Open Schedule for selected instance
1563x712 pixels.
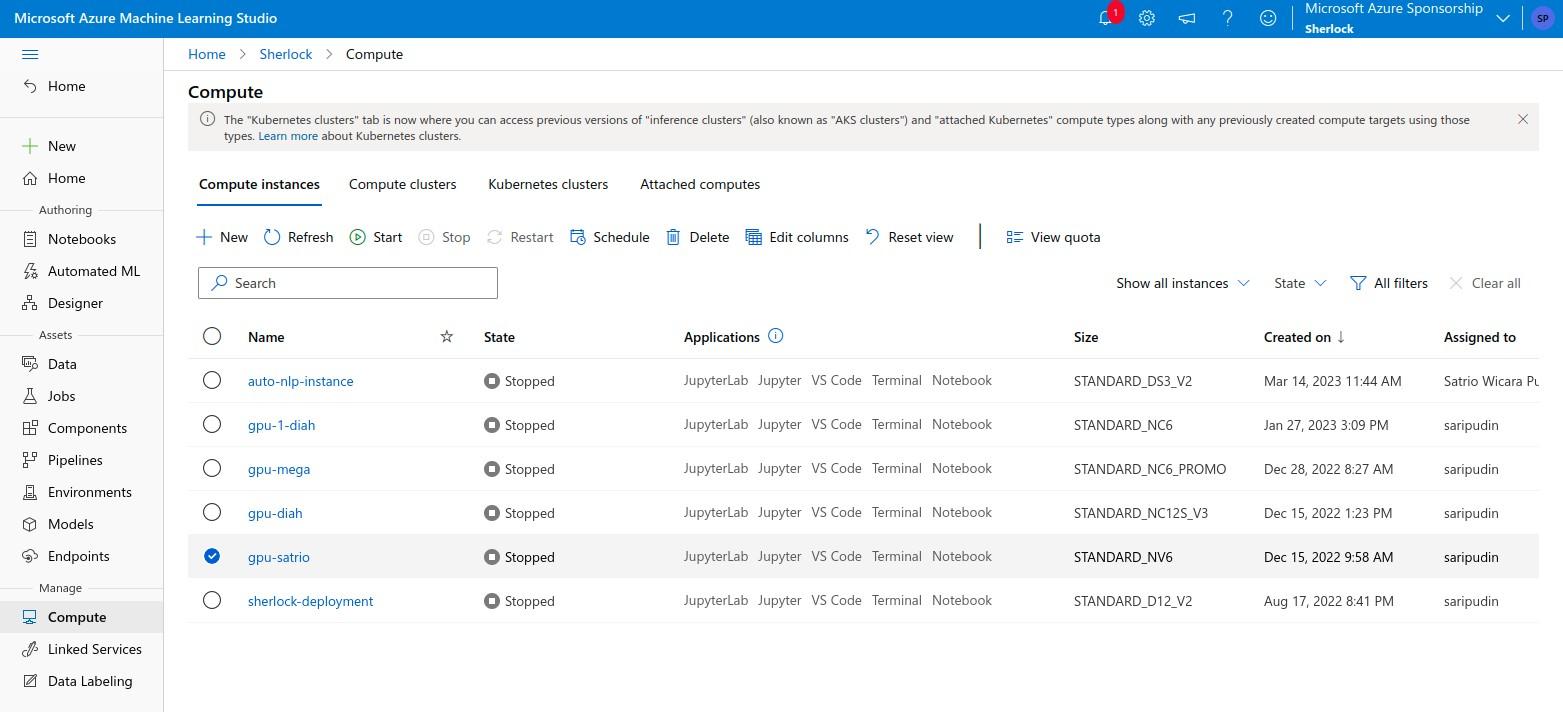click(609, 237)
